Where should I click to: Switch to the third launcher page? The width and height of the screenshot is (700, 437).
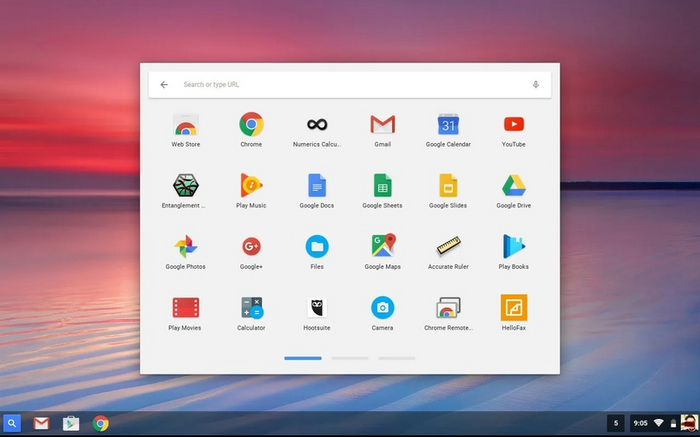397,358
